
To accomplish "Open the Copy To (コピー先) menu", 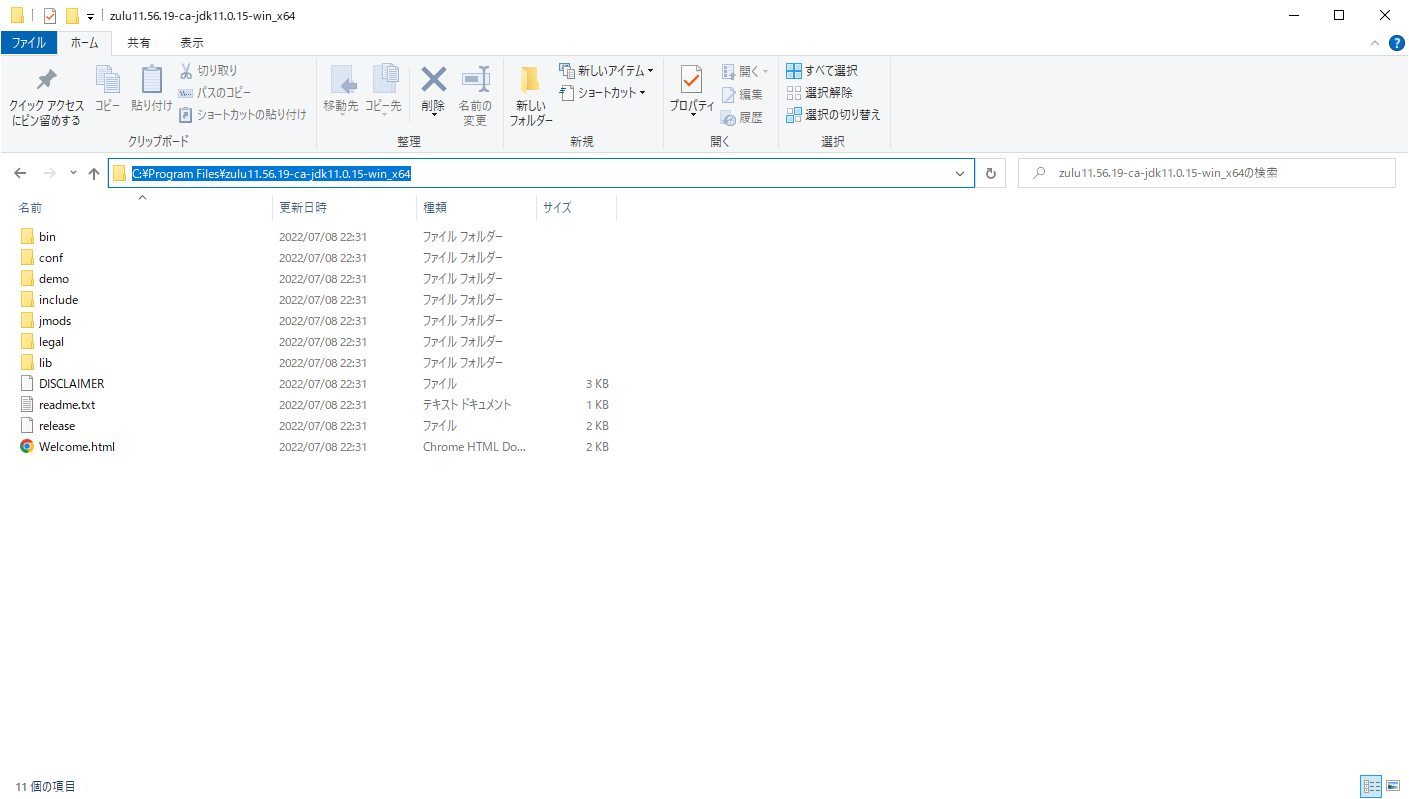I will point(383,92).
